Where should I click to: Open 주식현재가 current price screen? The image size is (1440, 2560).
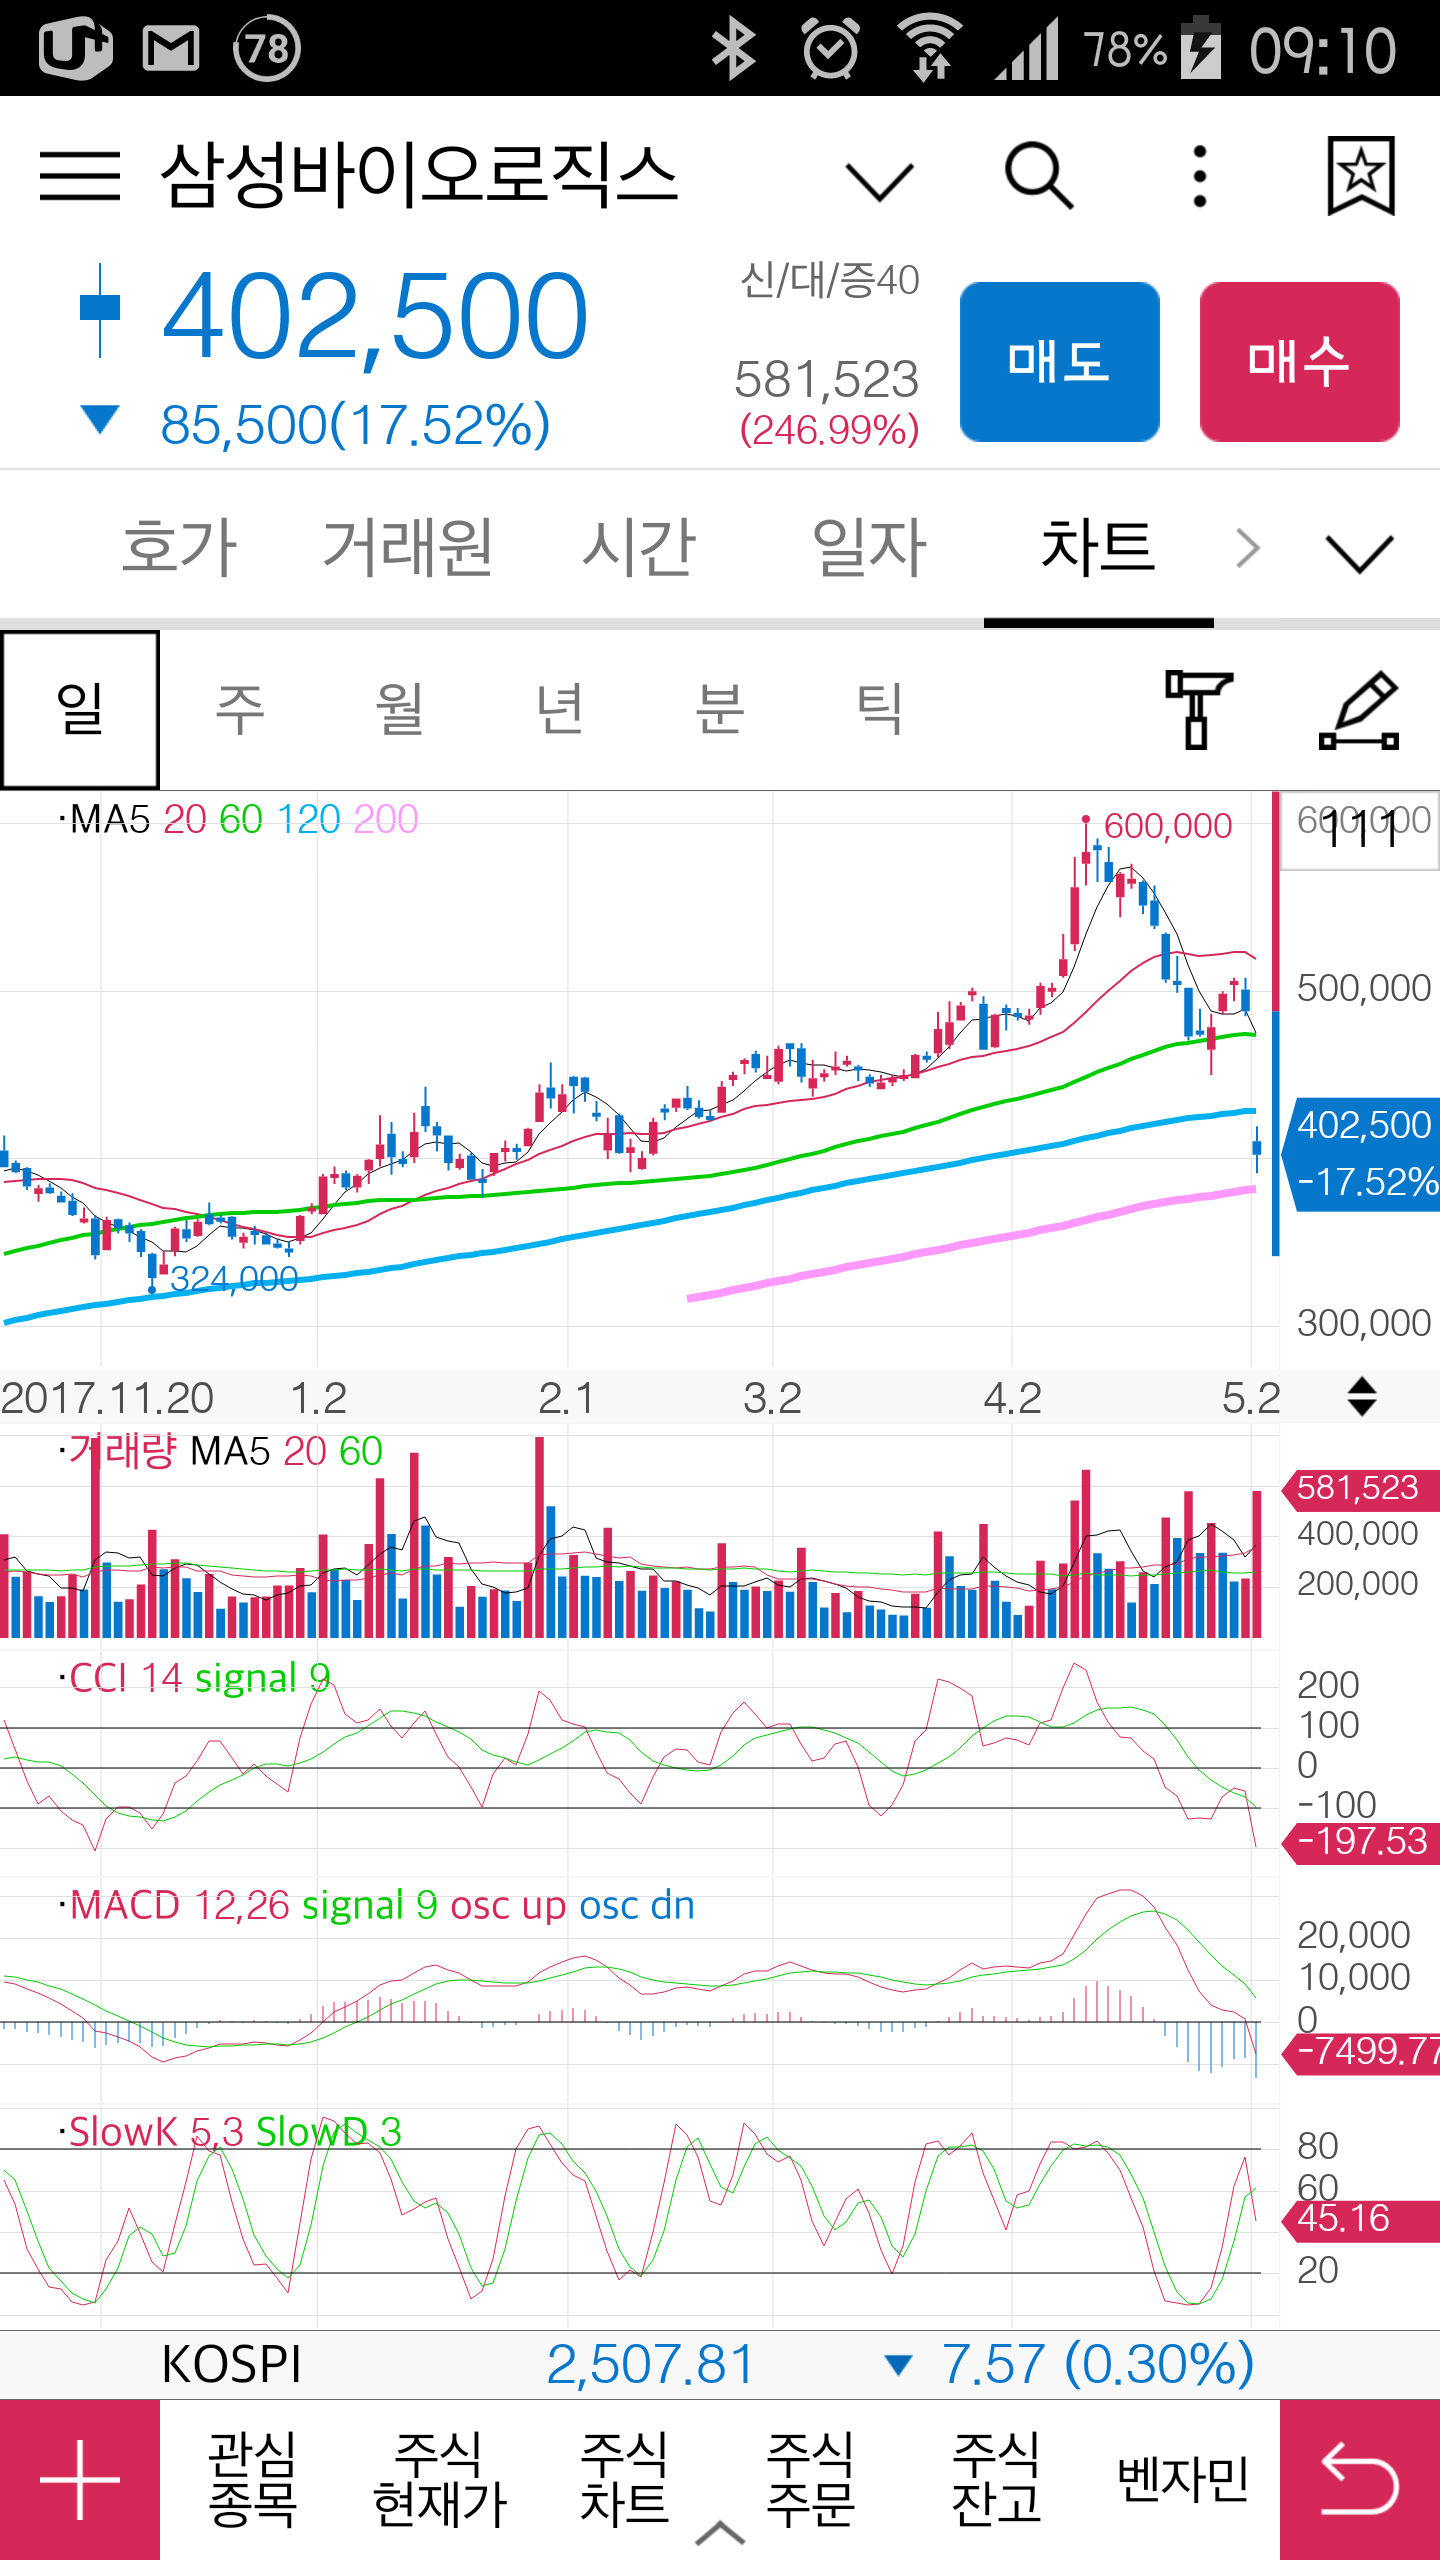pyautogui.click(x=440, y=2479)
